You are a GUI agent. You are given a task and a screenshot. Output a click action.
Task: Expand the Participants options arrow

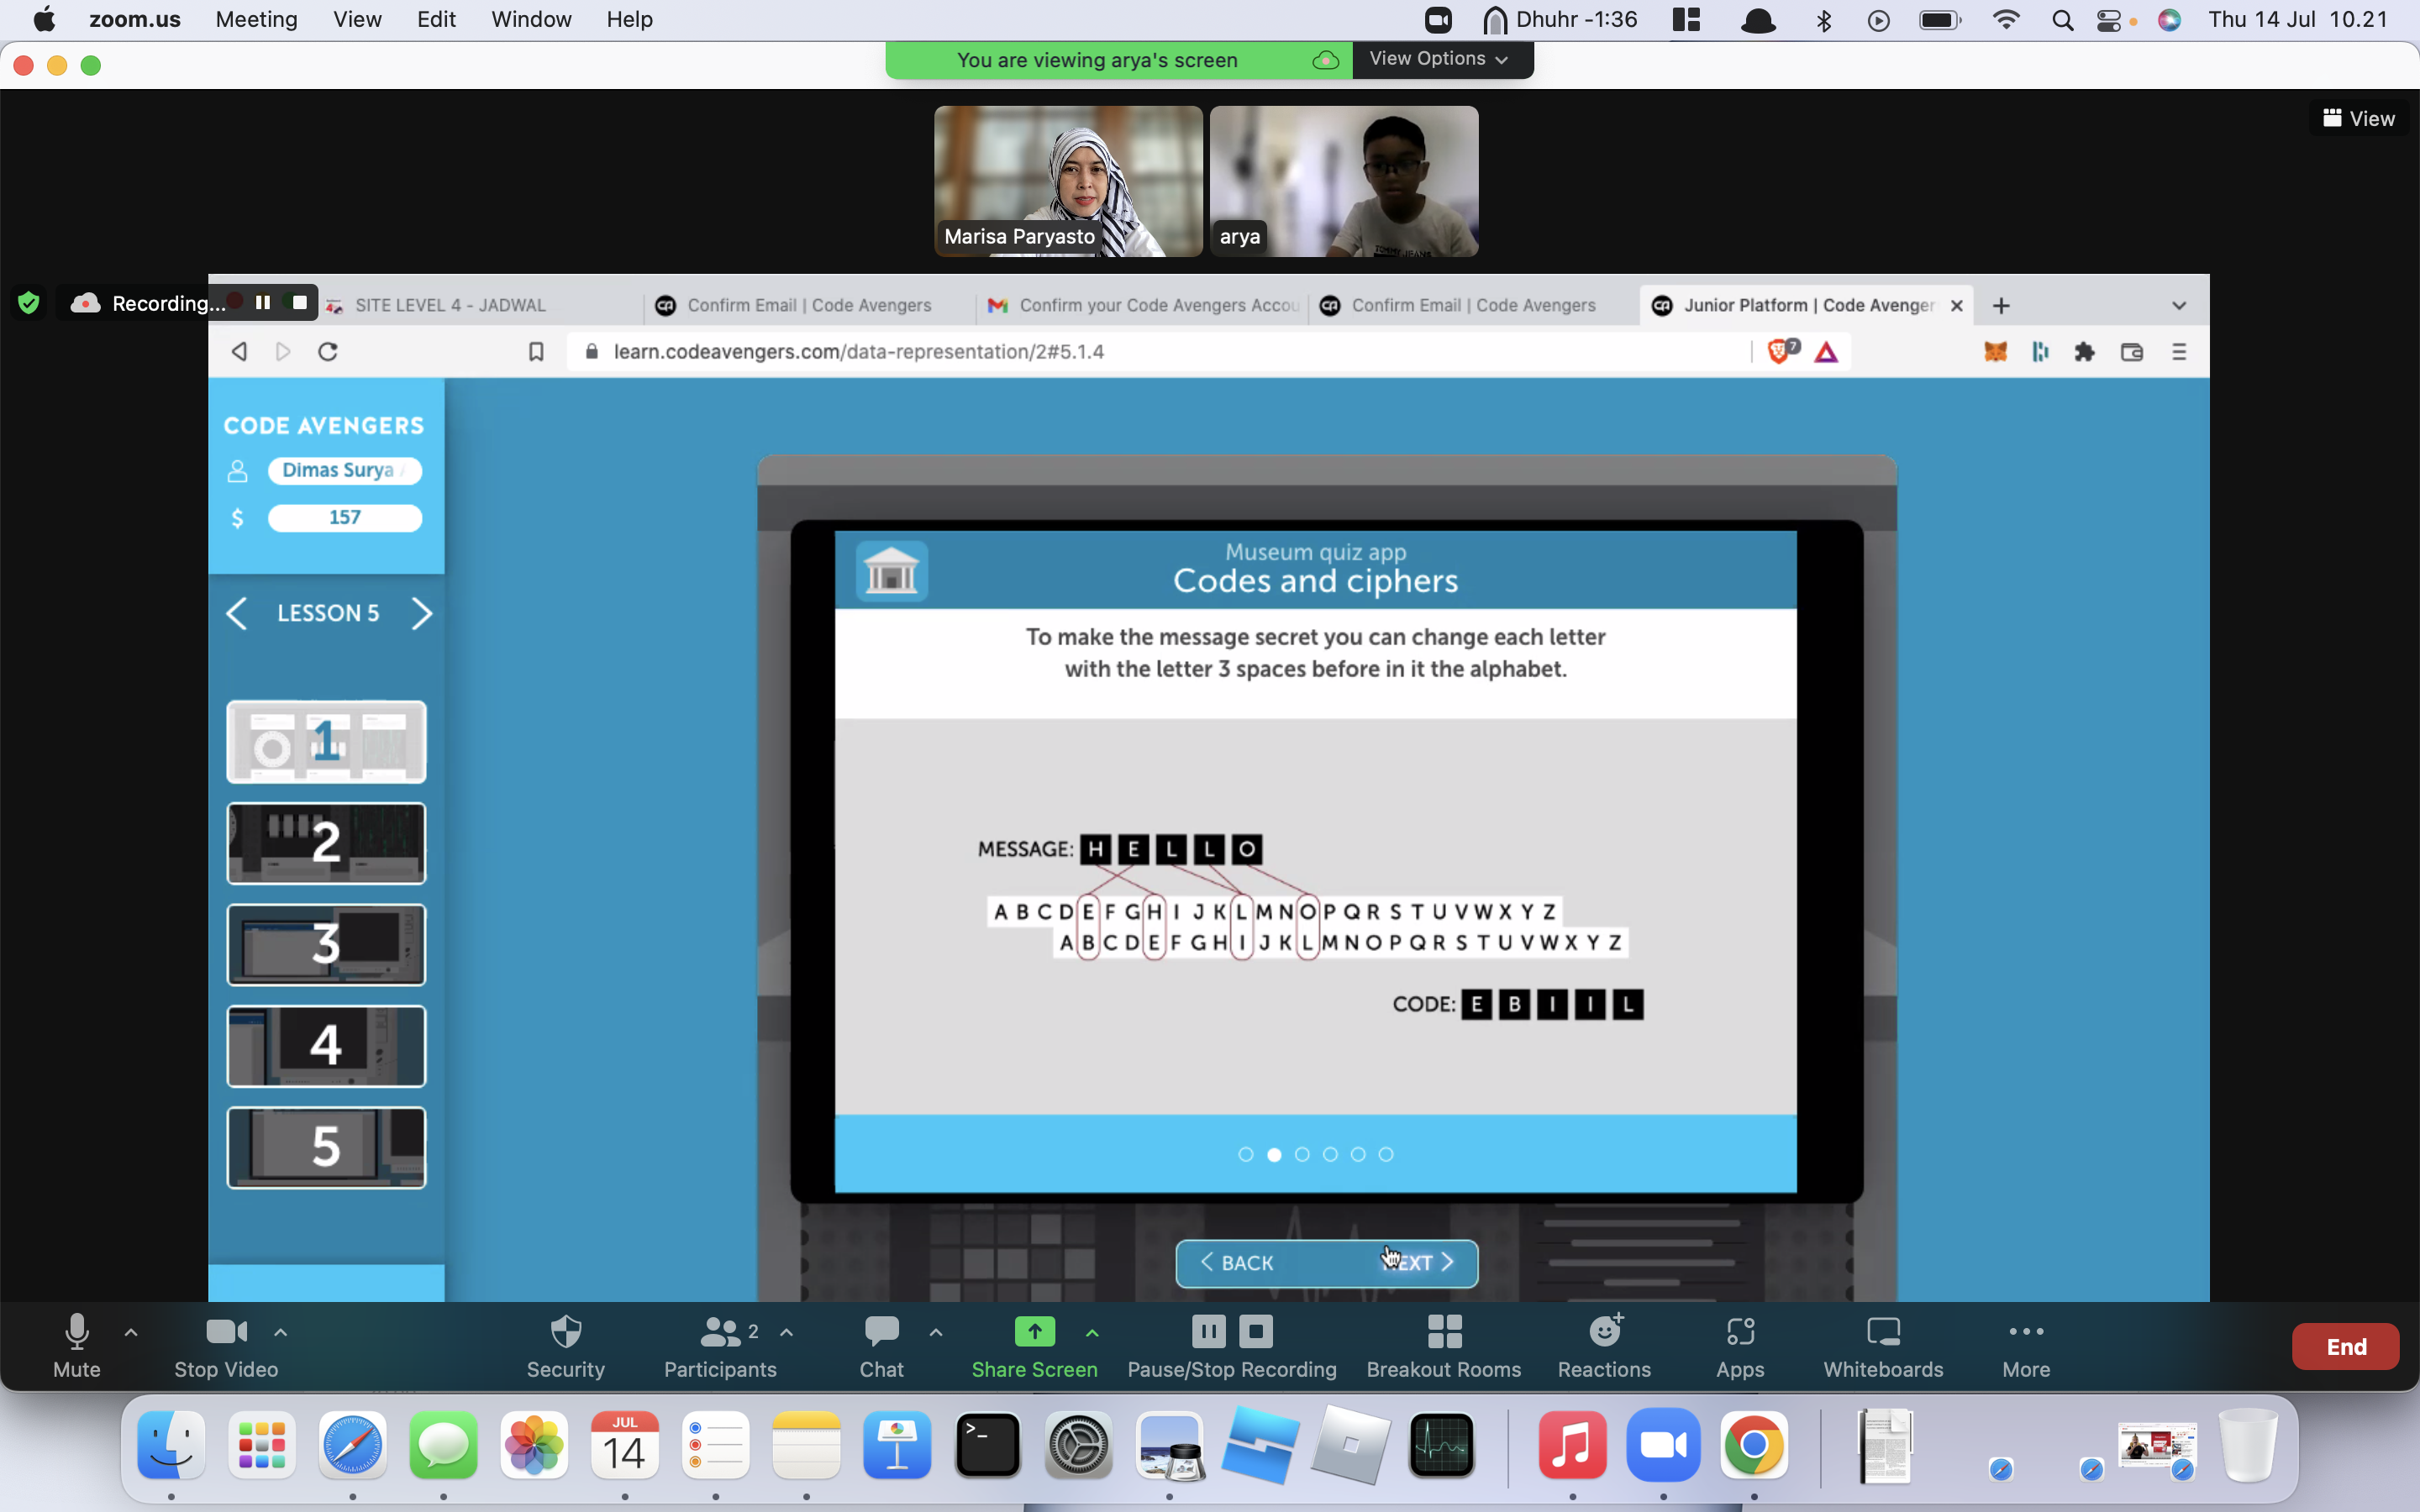[787, 1332]
